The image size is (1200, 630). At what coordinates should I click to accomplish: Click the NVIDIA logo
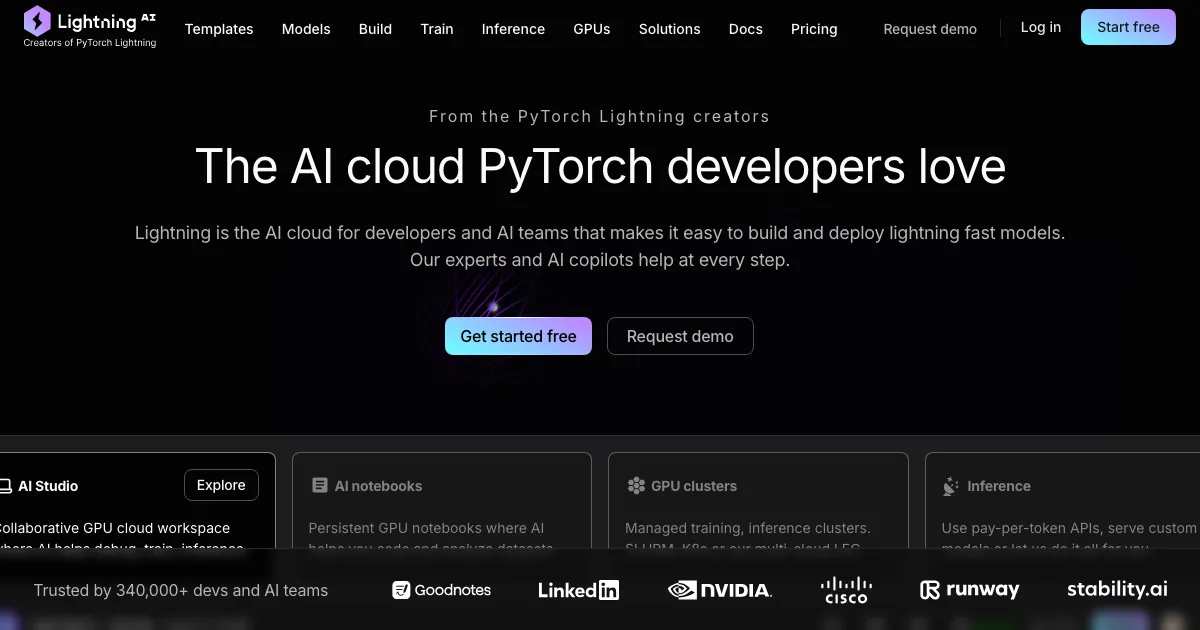coord(719,590)
